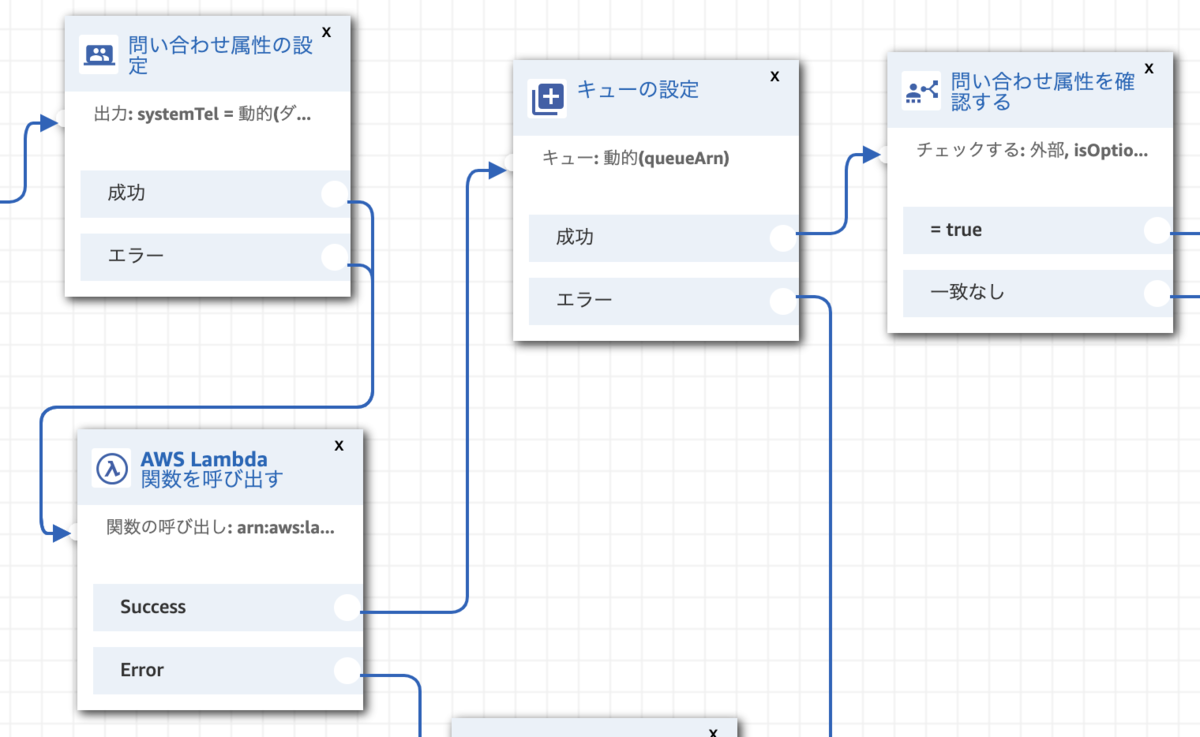Select the 一致なし branch port
This screenshot has width=1200, height=737.
(1158, 293)
